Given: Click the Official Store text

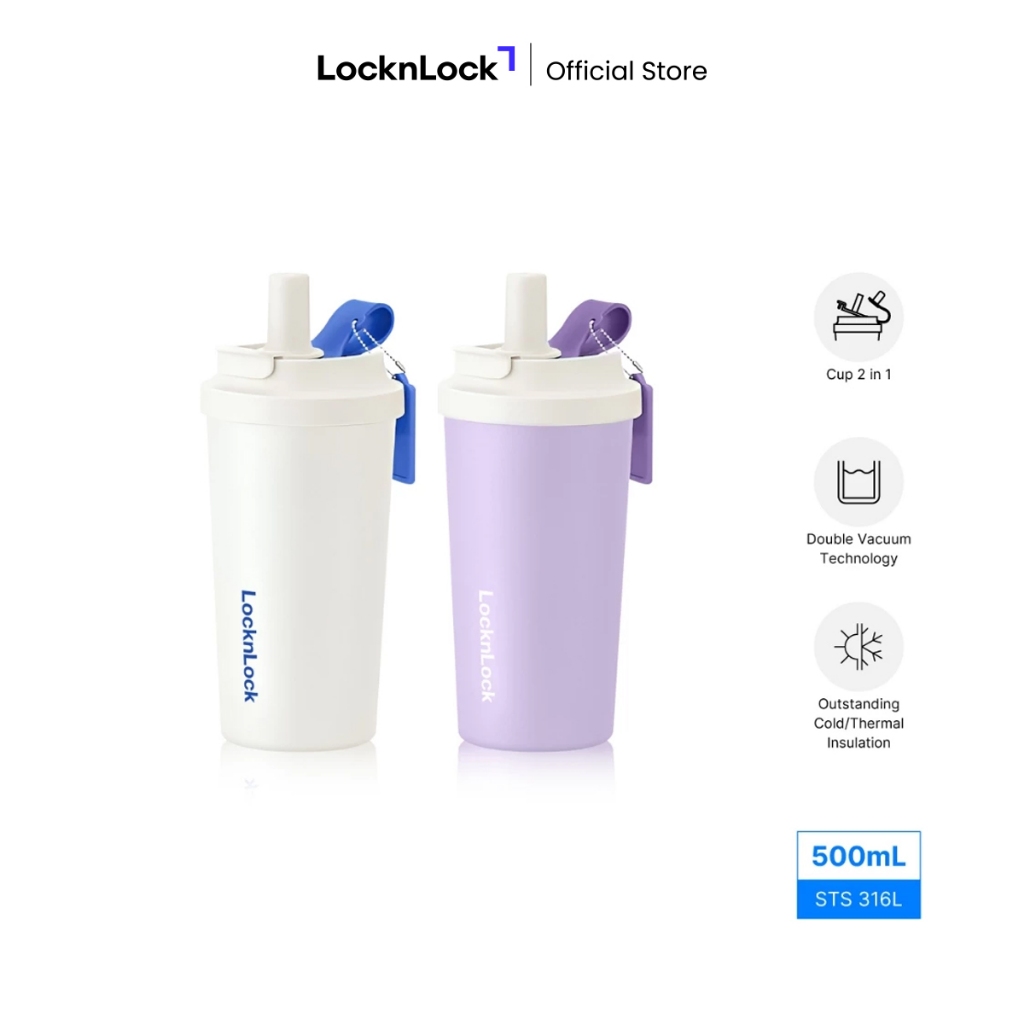Looking at the screenshot, I should point(626,71).
